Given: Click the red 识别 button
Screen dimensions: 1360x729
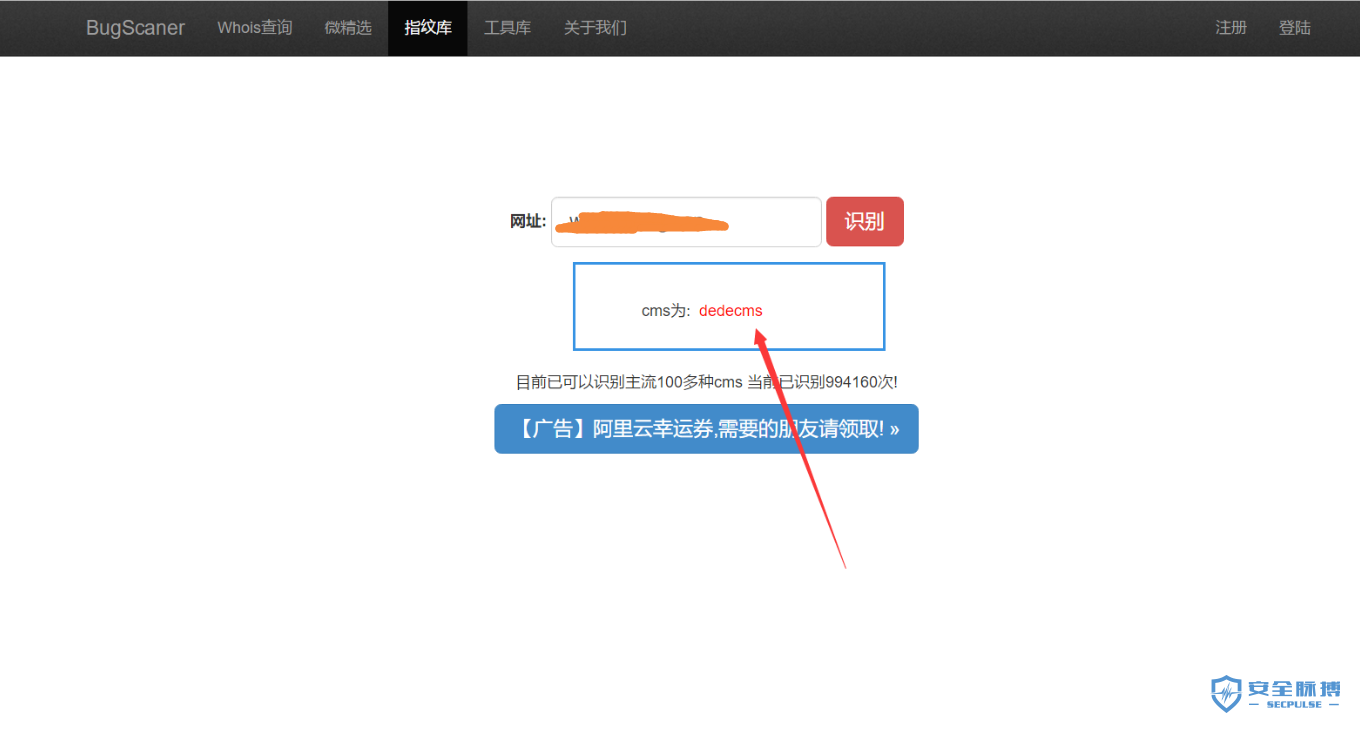Looking at the screenshot, I should click(x=865, y=222).
